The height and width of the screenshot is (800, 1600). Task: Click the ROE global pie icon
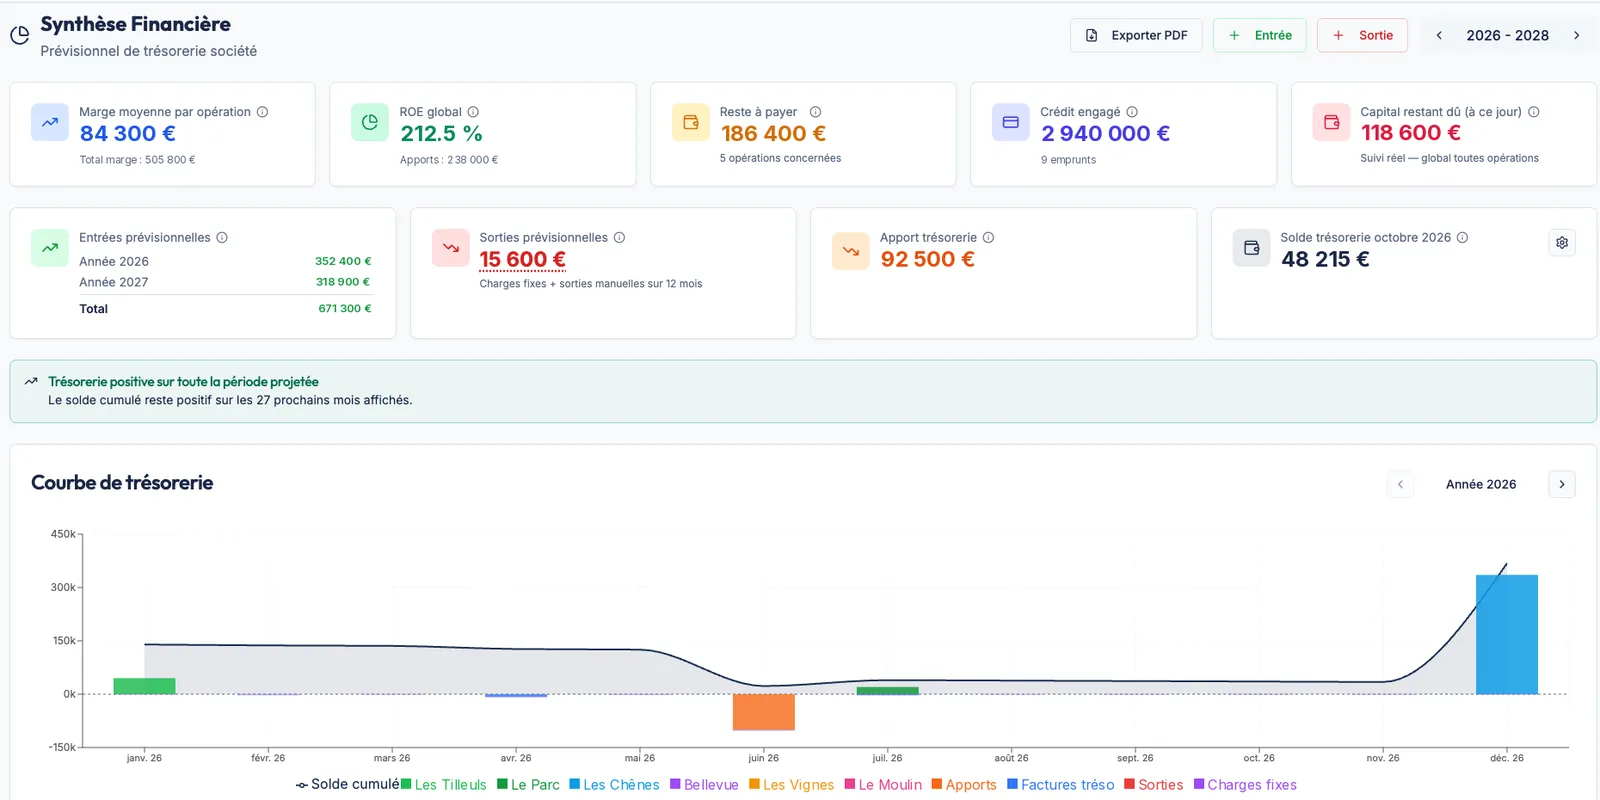(x=370, y=122)
